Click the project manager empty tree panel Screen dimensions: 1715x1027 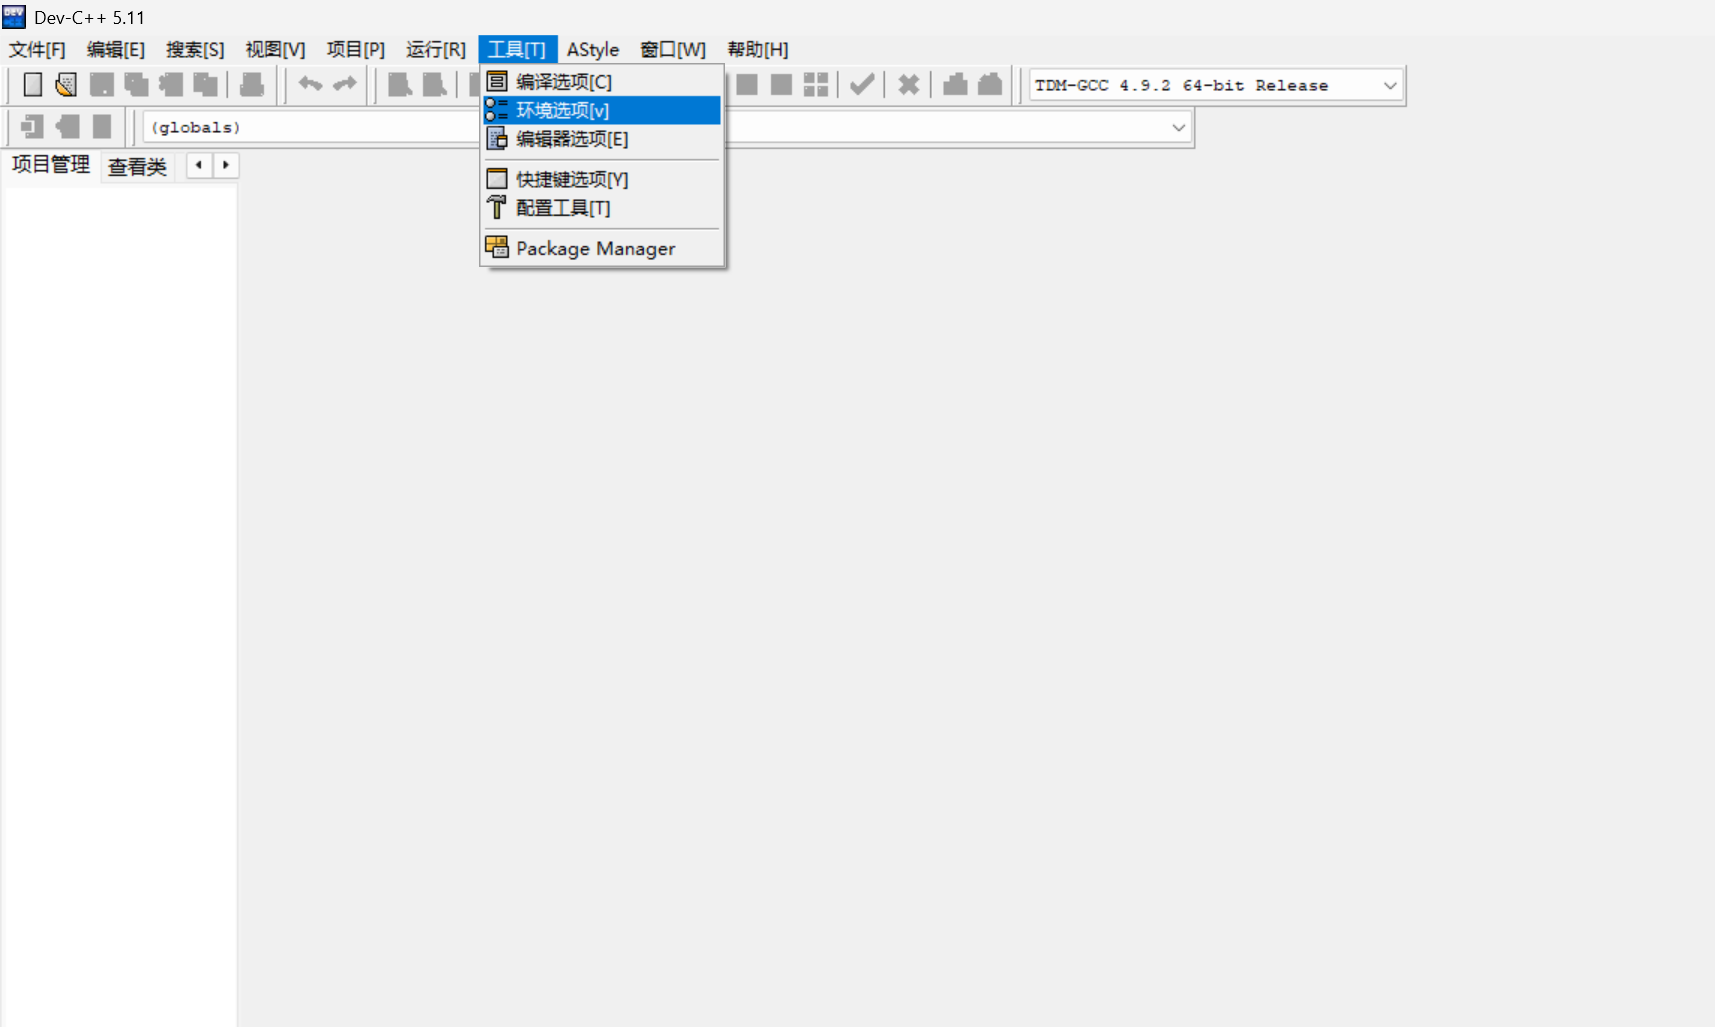click(120, 604)
